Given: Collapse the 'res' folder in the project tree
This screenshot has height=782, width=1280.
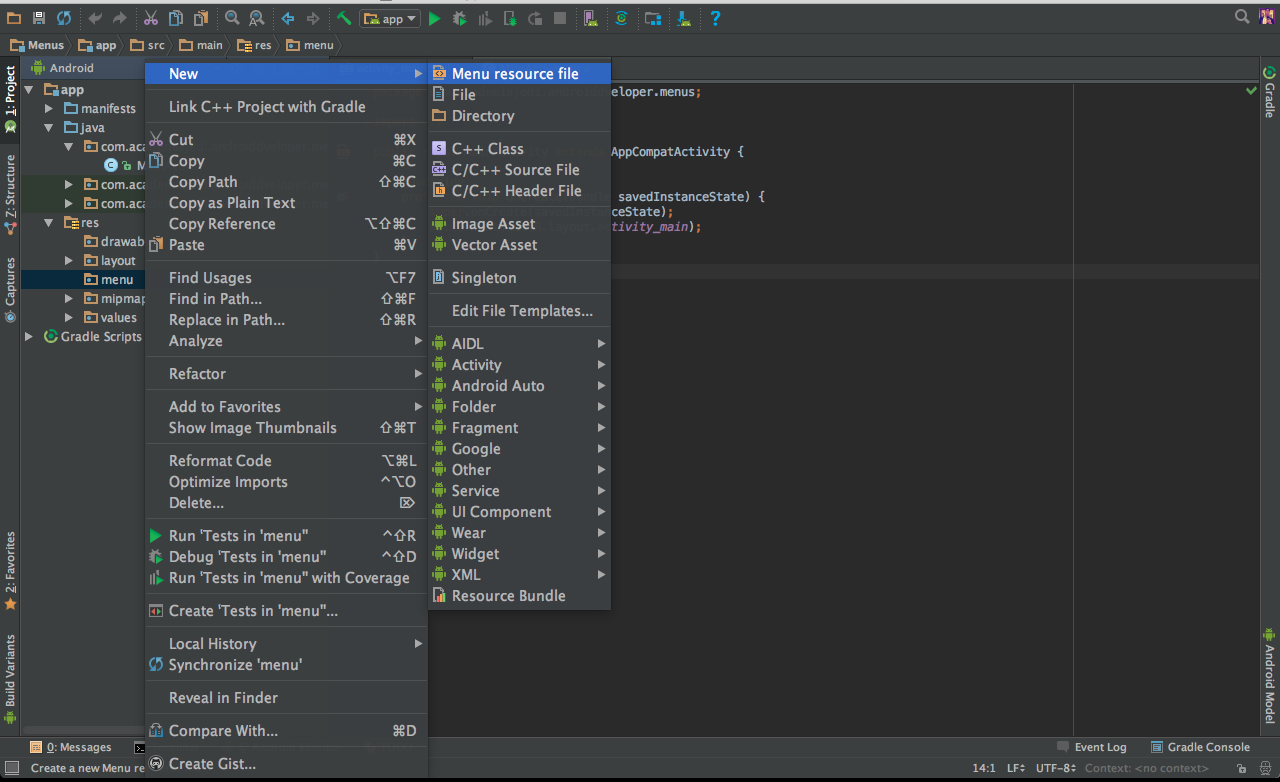Looking at the screenshot, I should pos(47,222).
